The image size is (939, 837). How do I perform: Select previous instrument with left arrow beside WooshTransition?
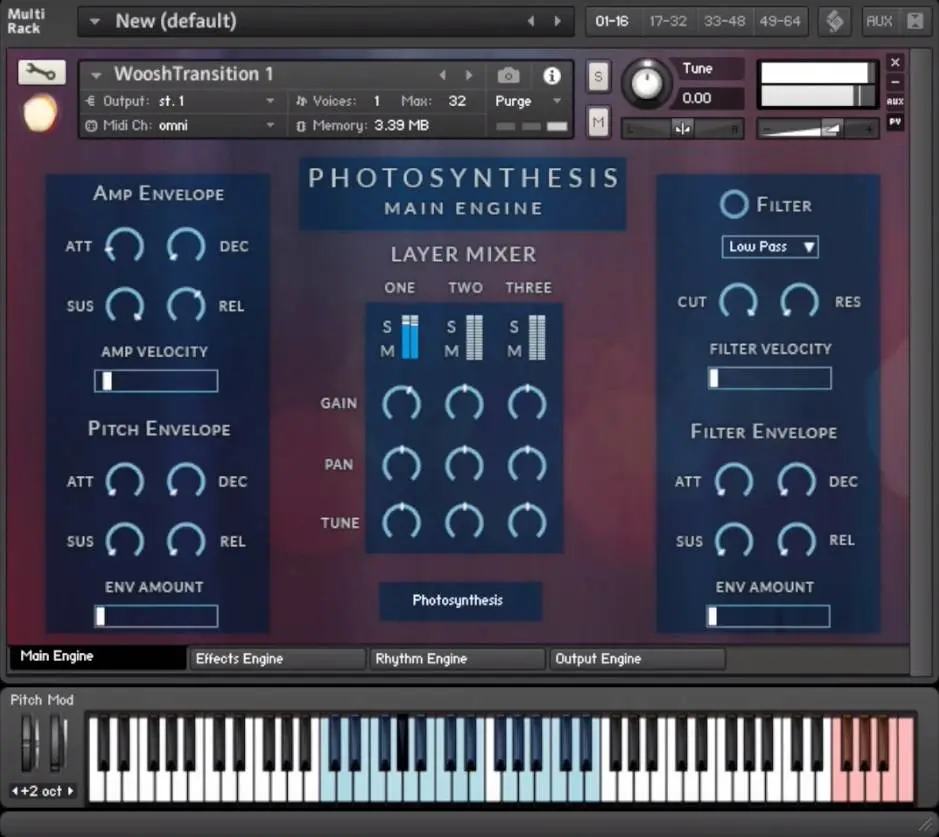443,75
